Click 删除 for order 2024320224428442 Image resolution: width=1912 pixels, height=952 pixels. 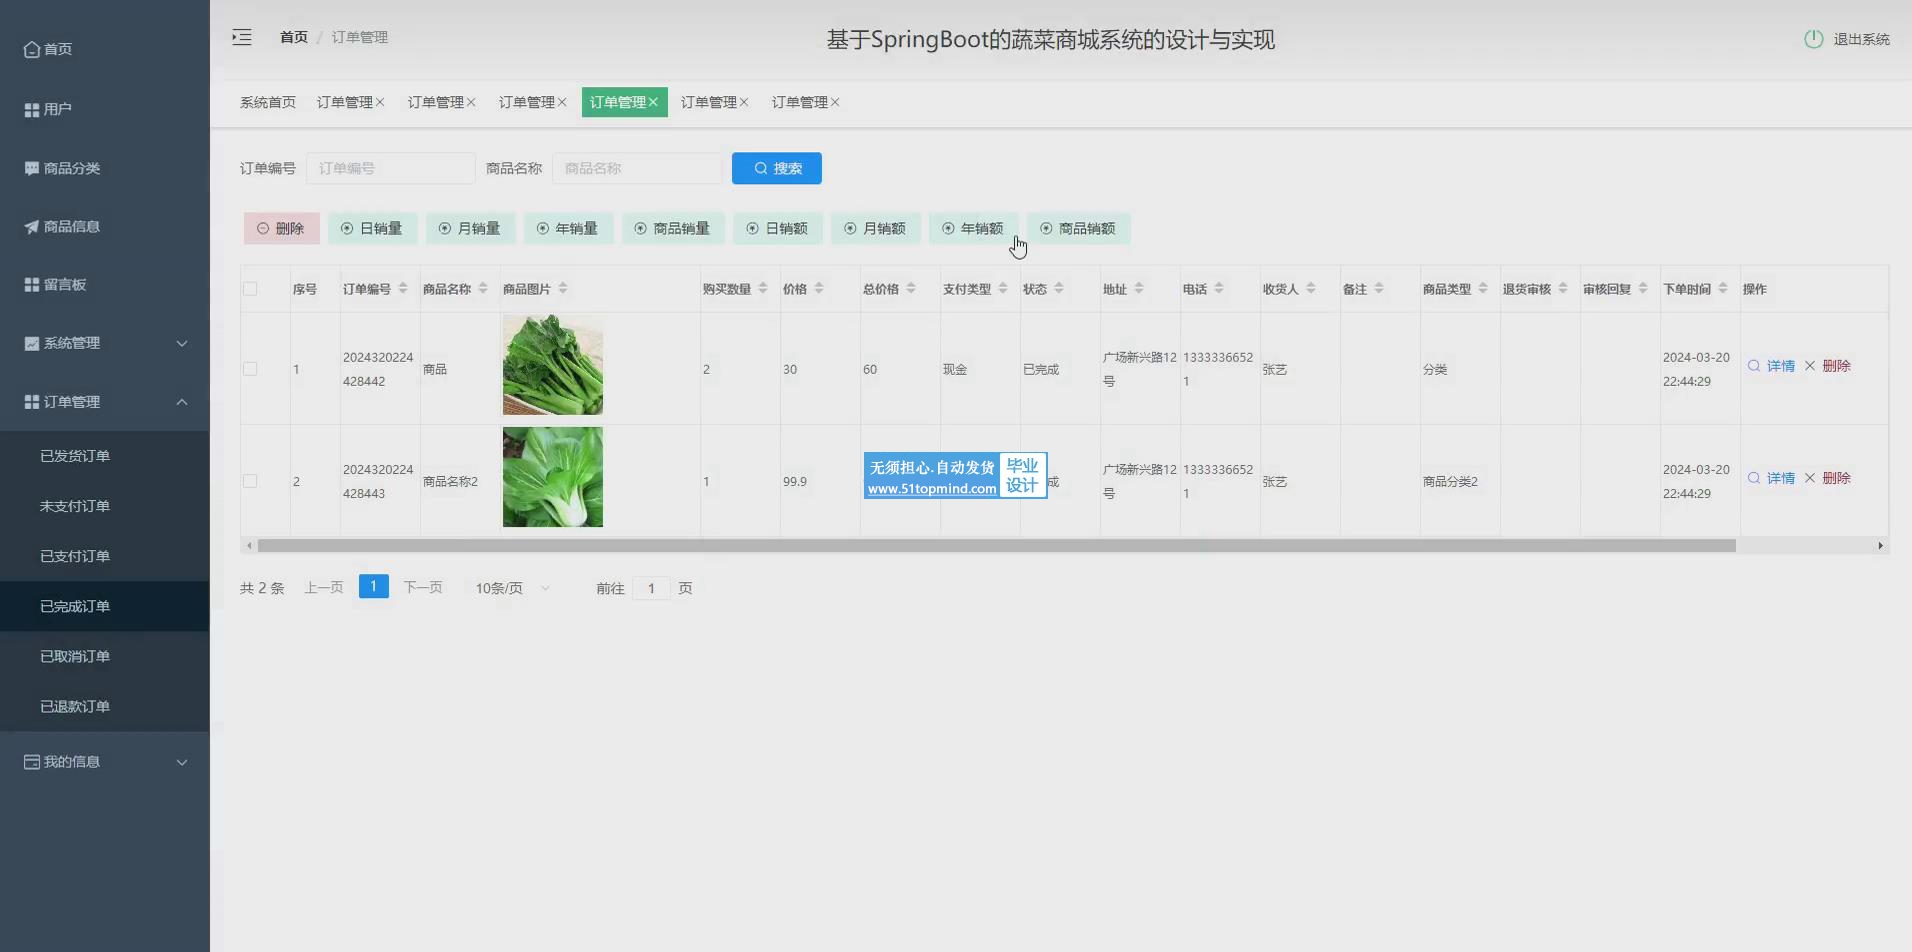pyautogui.click(x=1828, y=366)
